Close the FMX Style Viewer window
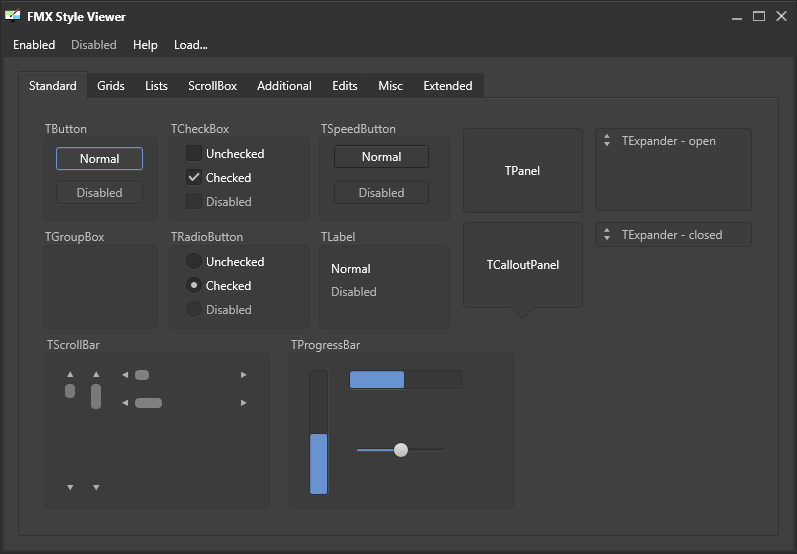Image resolution: width=797 pixels, height=554 pixels. tap(781, 16)
